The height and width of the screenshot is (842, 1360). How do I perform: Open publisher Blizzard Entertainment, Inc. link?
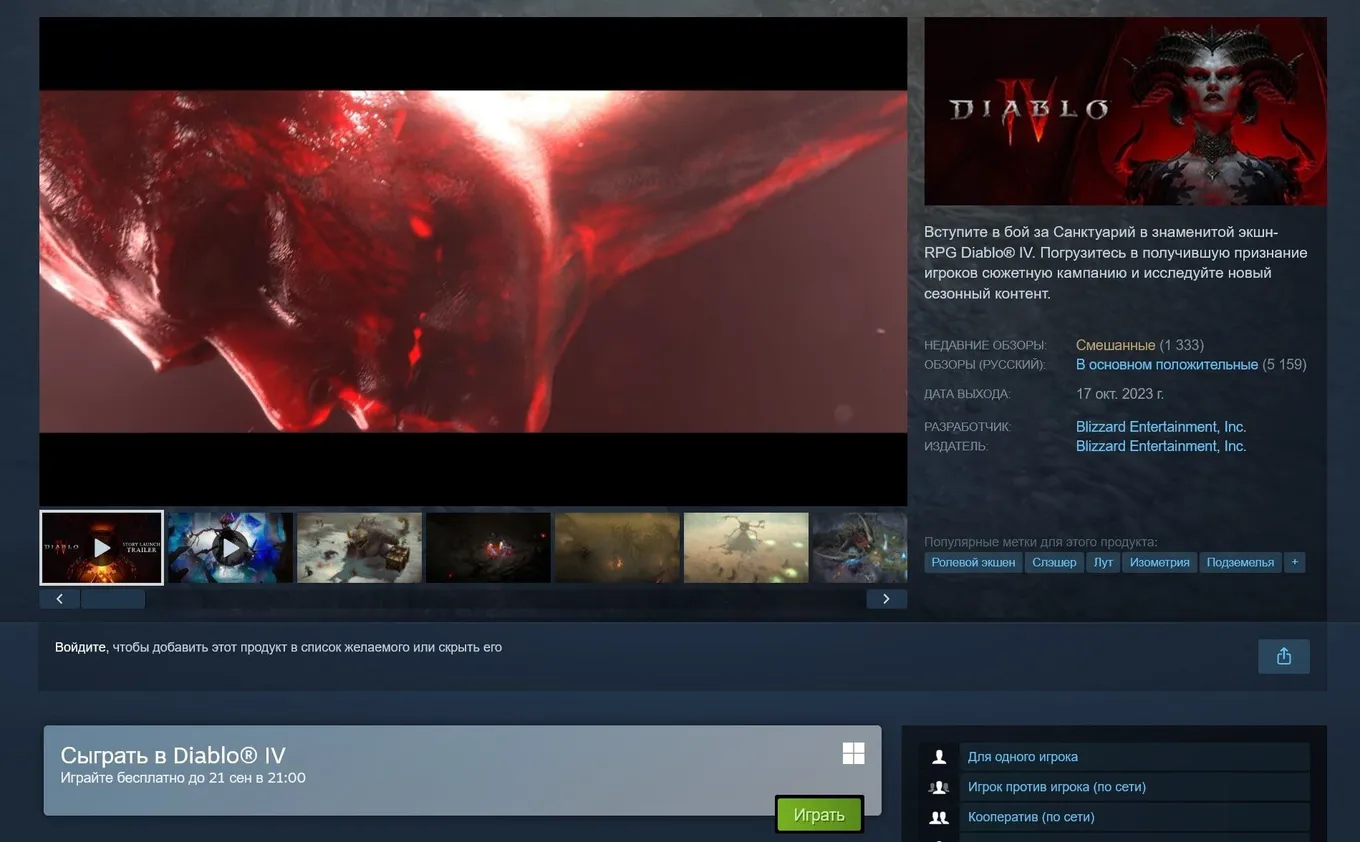[x=1161, y=446]
